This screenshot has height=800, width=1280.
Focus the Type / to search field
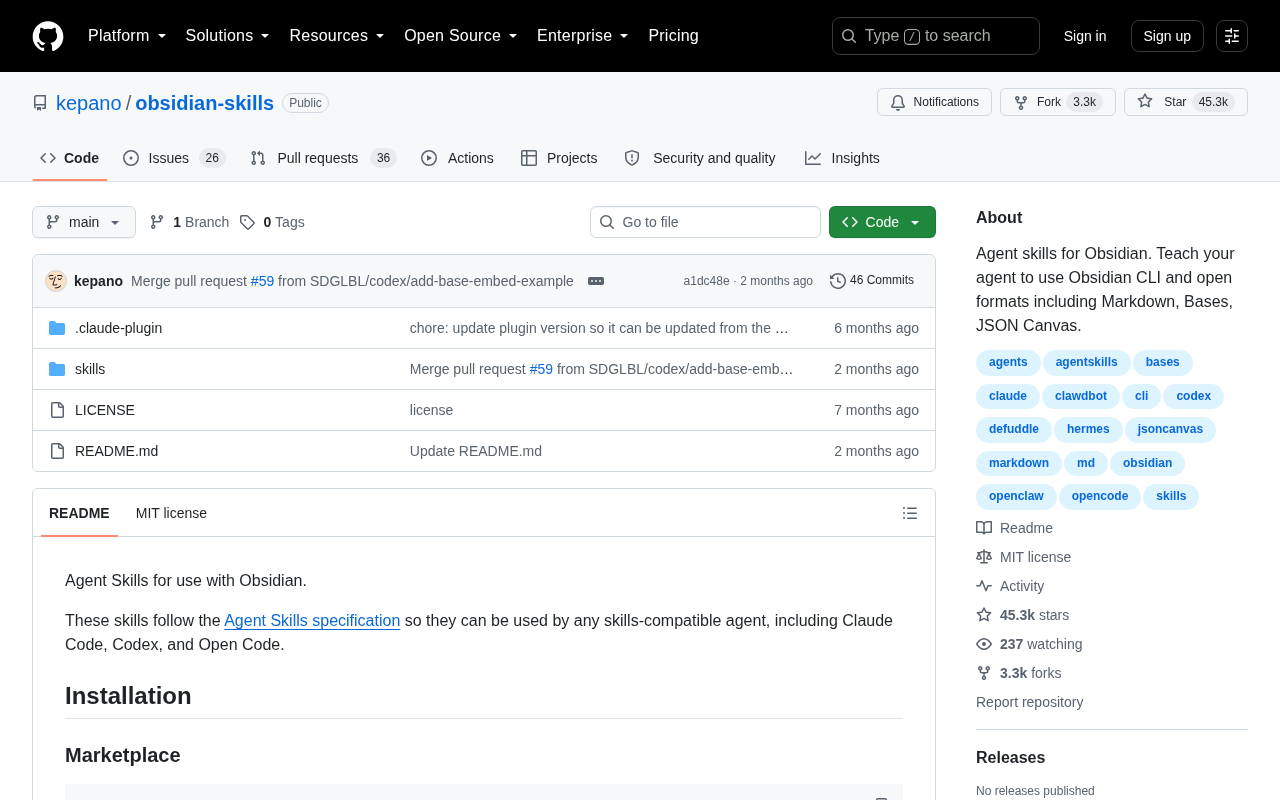pyautogui.click(x=936, y=36)
